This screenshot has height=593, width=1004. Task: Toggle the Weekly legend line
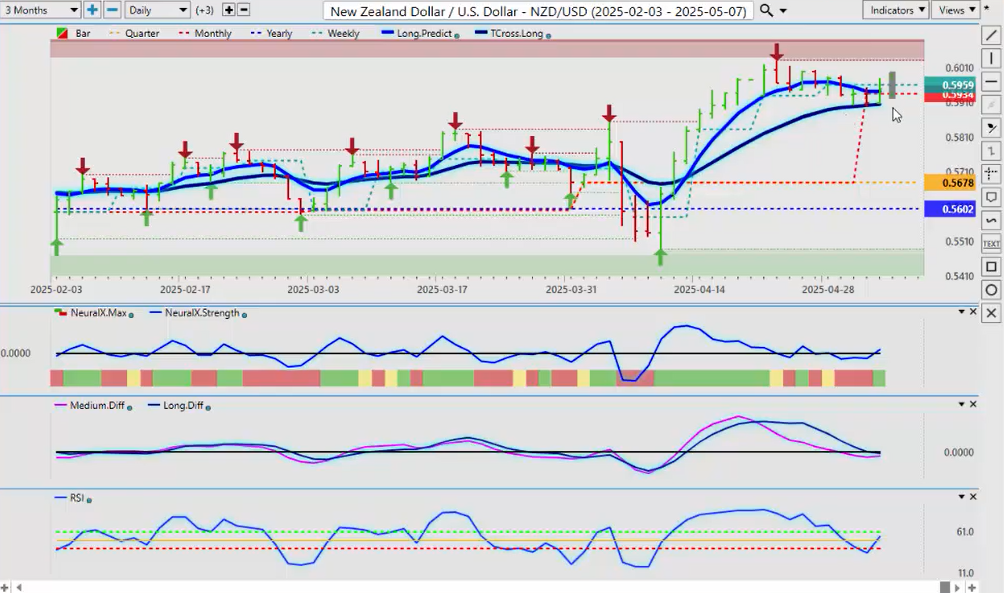point(338,33)
